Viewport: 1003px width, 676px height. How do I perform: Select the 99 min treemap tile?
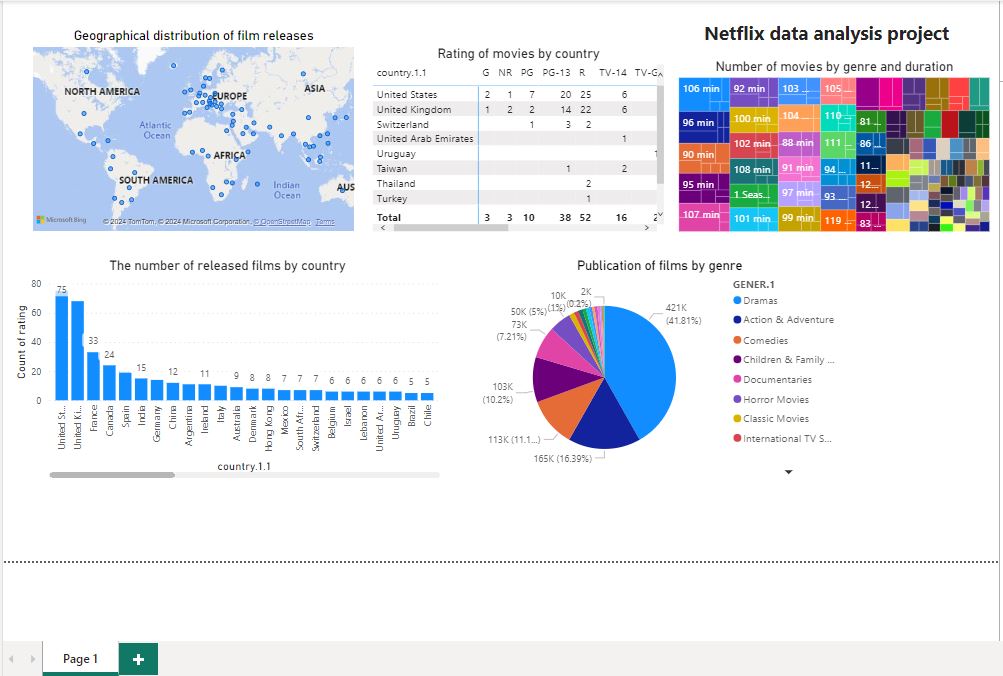point(799,218)
